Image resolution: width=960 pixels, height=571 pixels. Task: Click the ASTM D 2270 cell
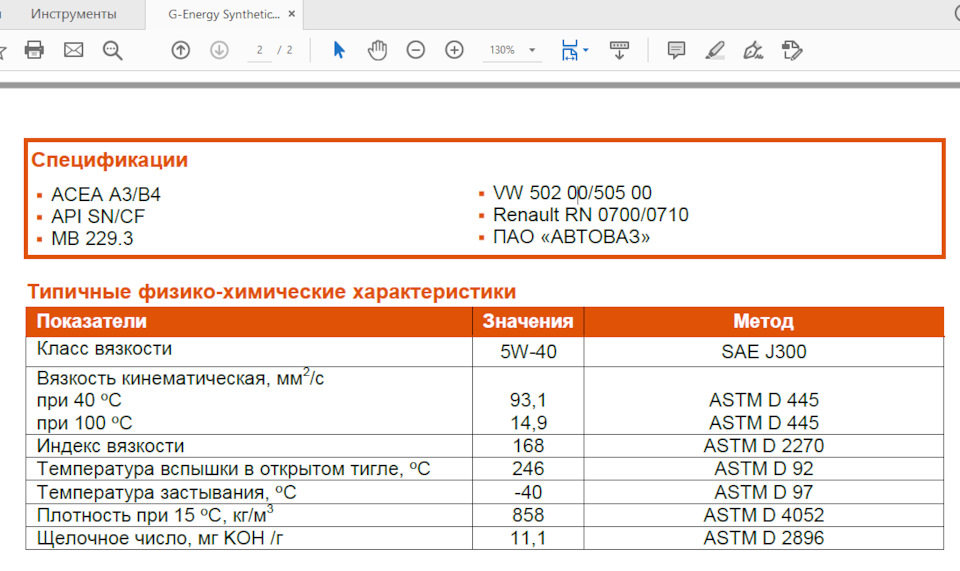(x=763, y=446)
